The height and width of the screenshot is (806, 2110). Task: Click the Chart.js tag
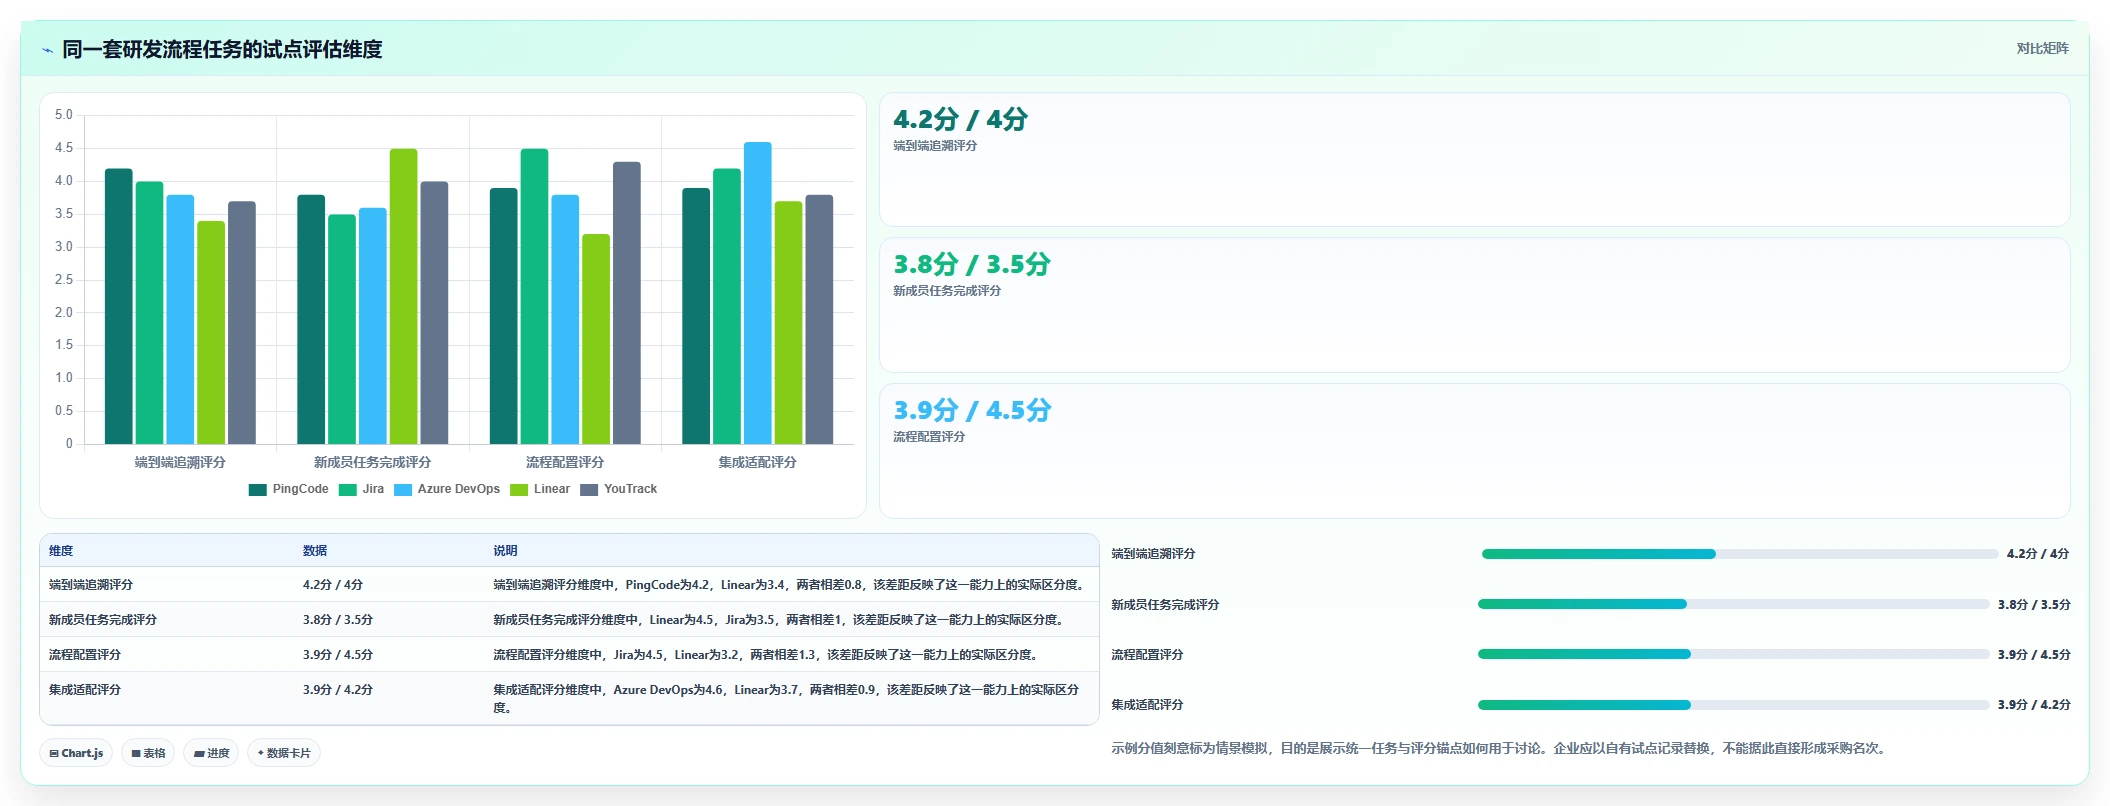tap(76, 753)
